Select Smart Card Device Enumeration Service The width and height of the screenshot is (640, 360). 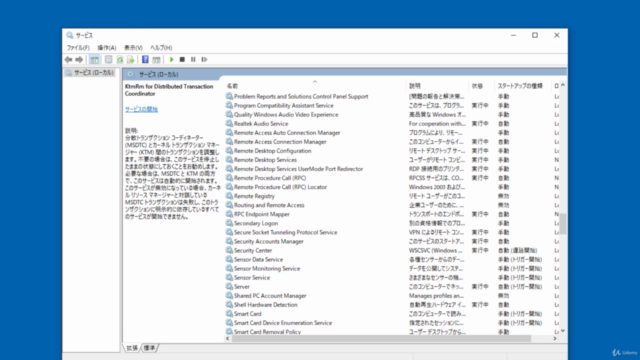point(282,322)
